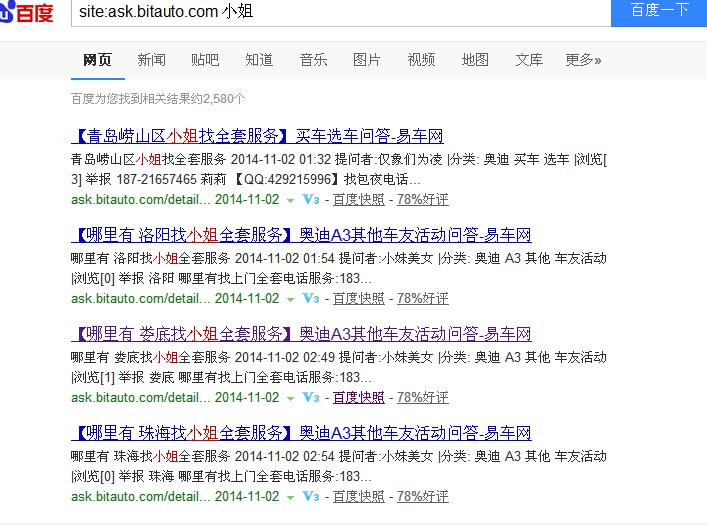Switch to the 新闻 tab
This screenshot has height=525, width=707.
(x=151, y=60)
